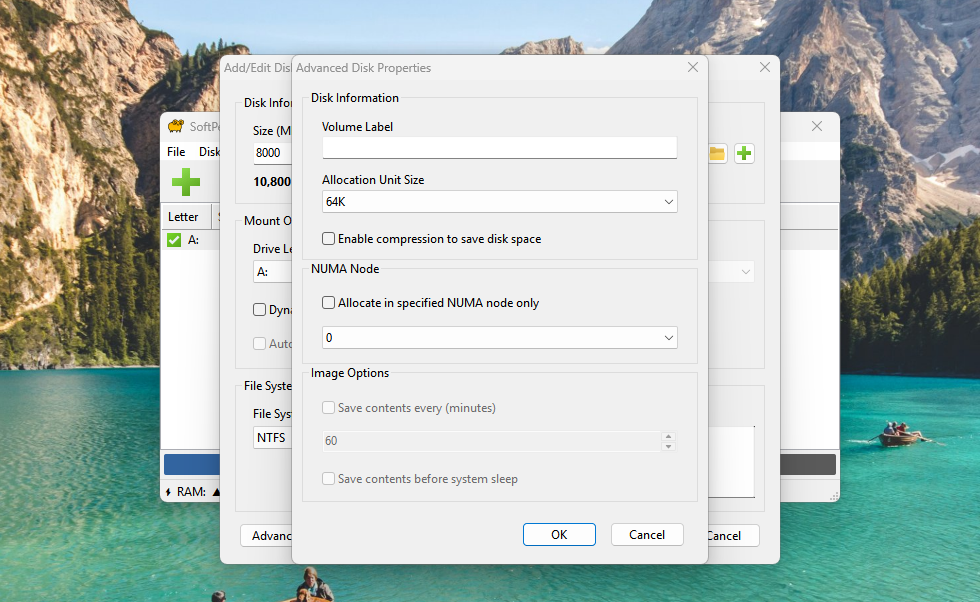This screenshot has height=602, width=980.
Task: Click Cancel in Advanced Disk Properties dialog
Action: click(x=647, y=535)
